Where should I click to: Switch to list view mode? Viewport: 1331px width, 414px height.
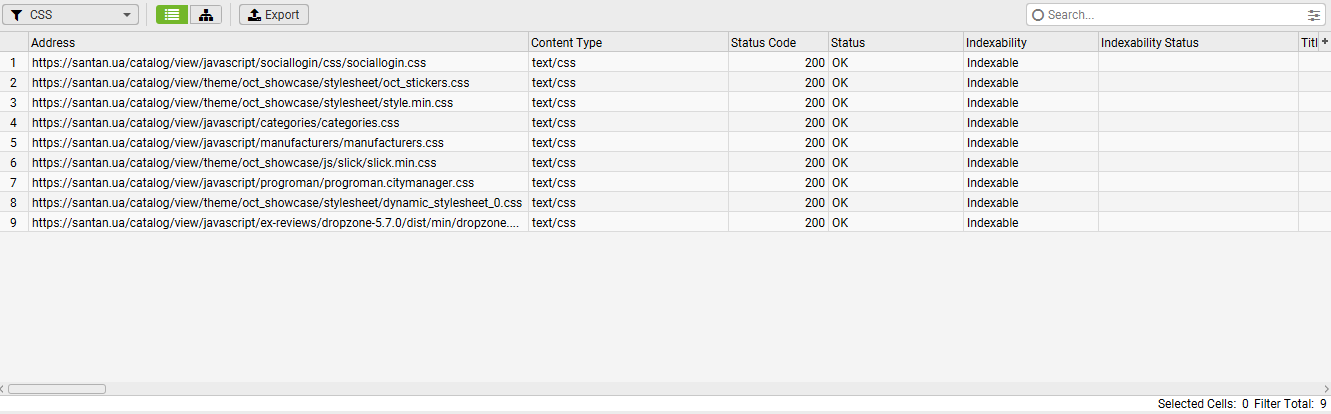pyautogui.click(x=171, y=15)
